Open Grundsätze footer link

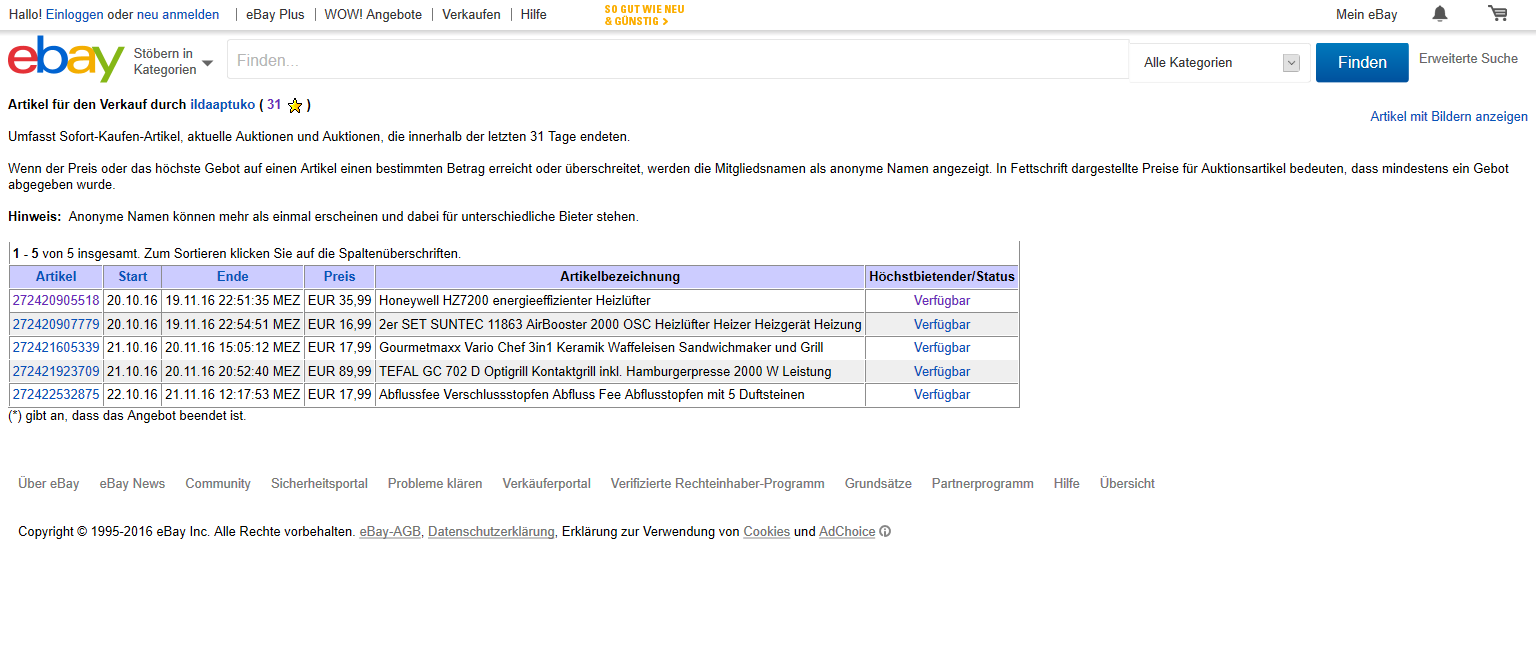[878, 483]
